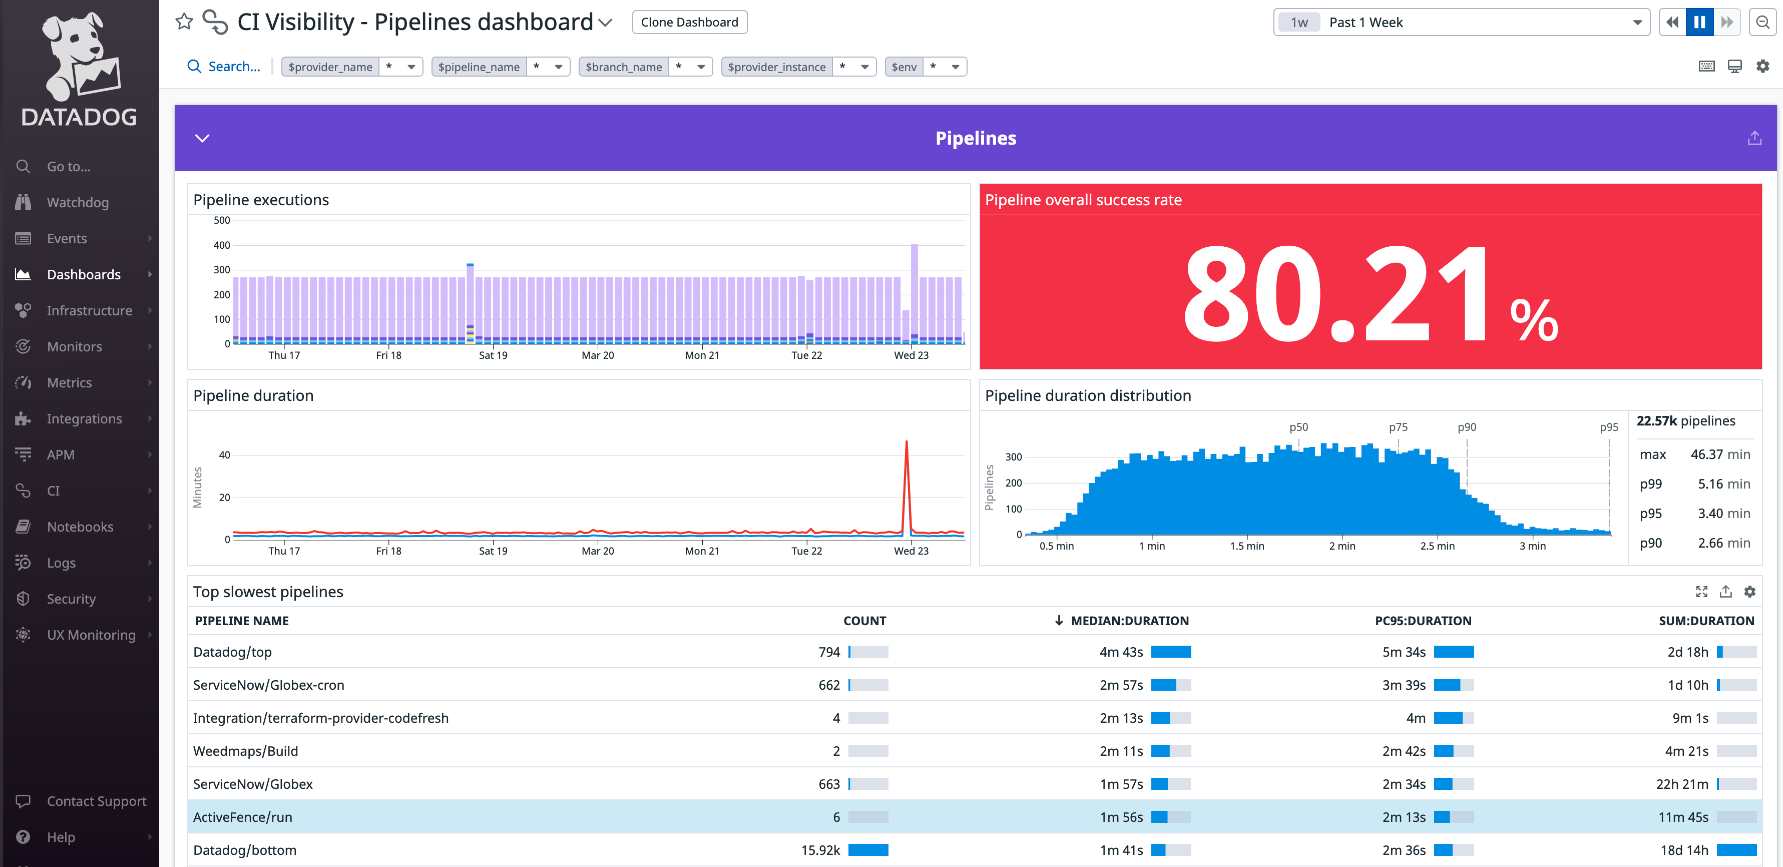
Task: Pause live dashboard updates
Action: pos(1699,22)
